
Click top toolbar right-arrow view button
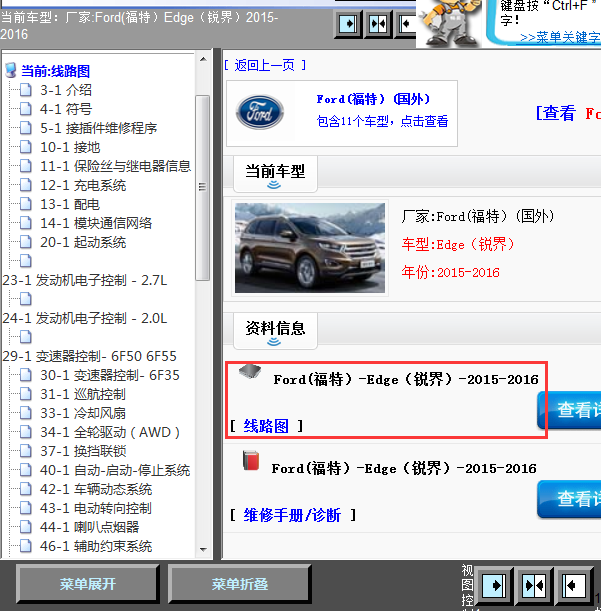tap(348, 24)
